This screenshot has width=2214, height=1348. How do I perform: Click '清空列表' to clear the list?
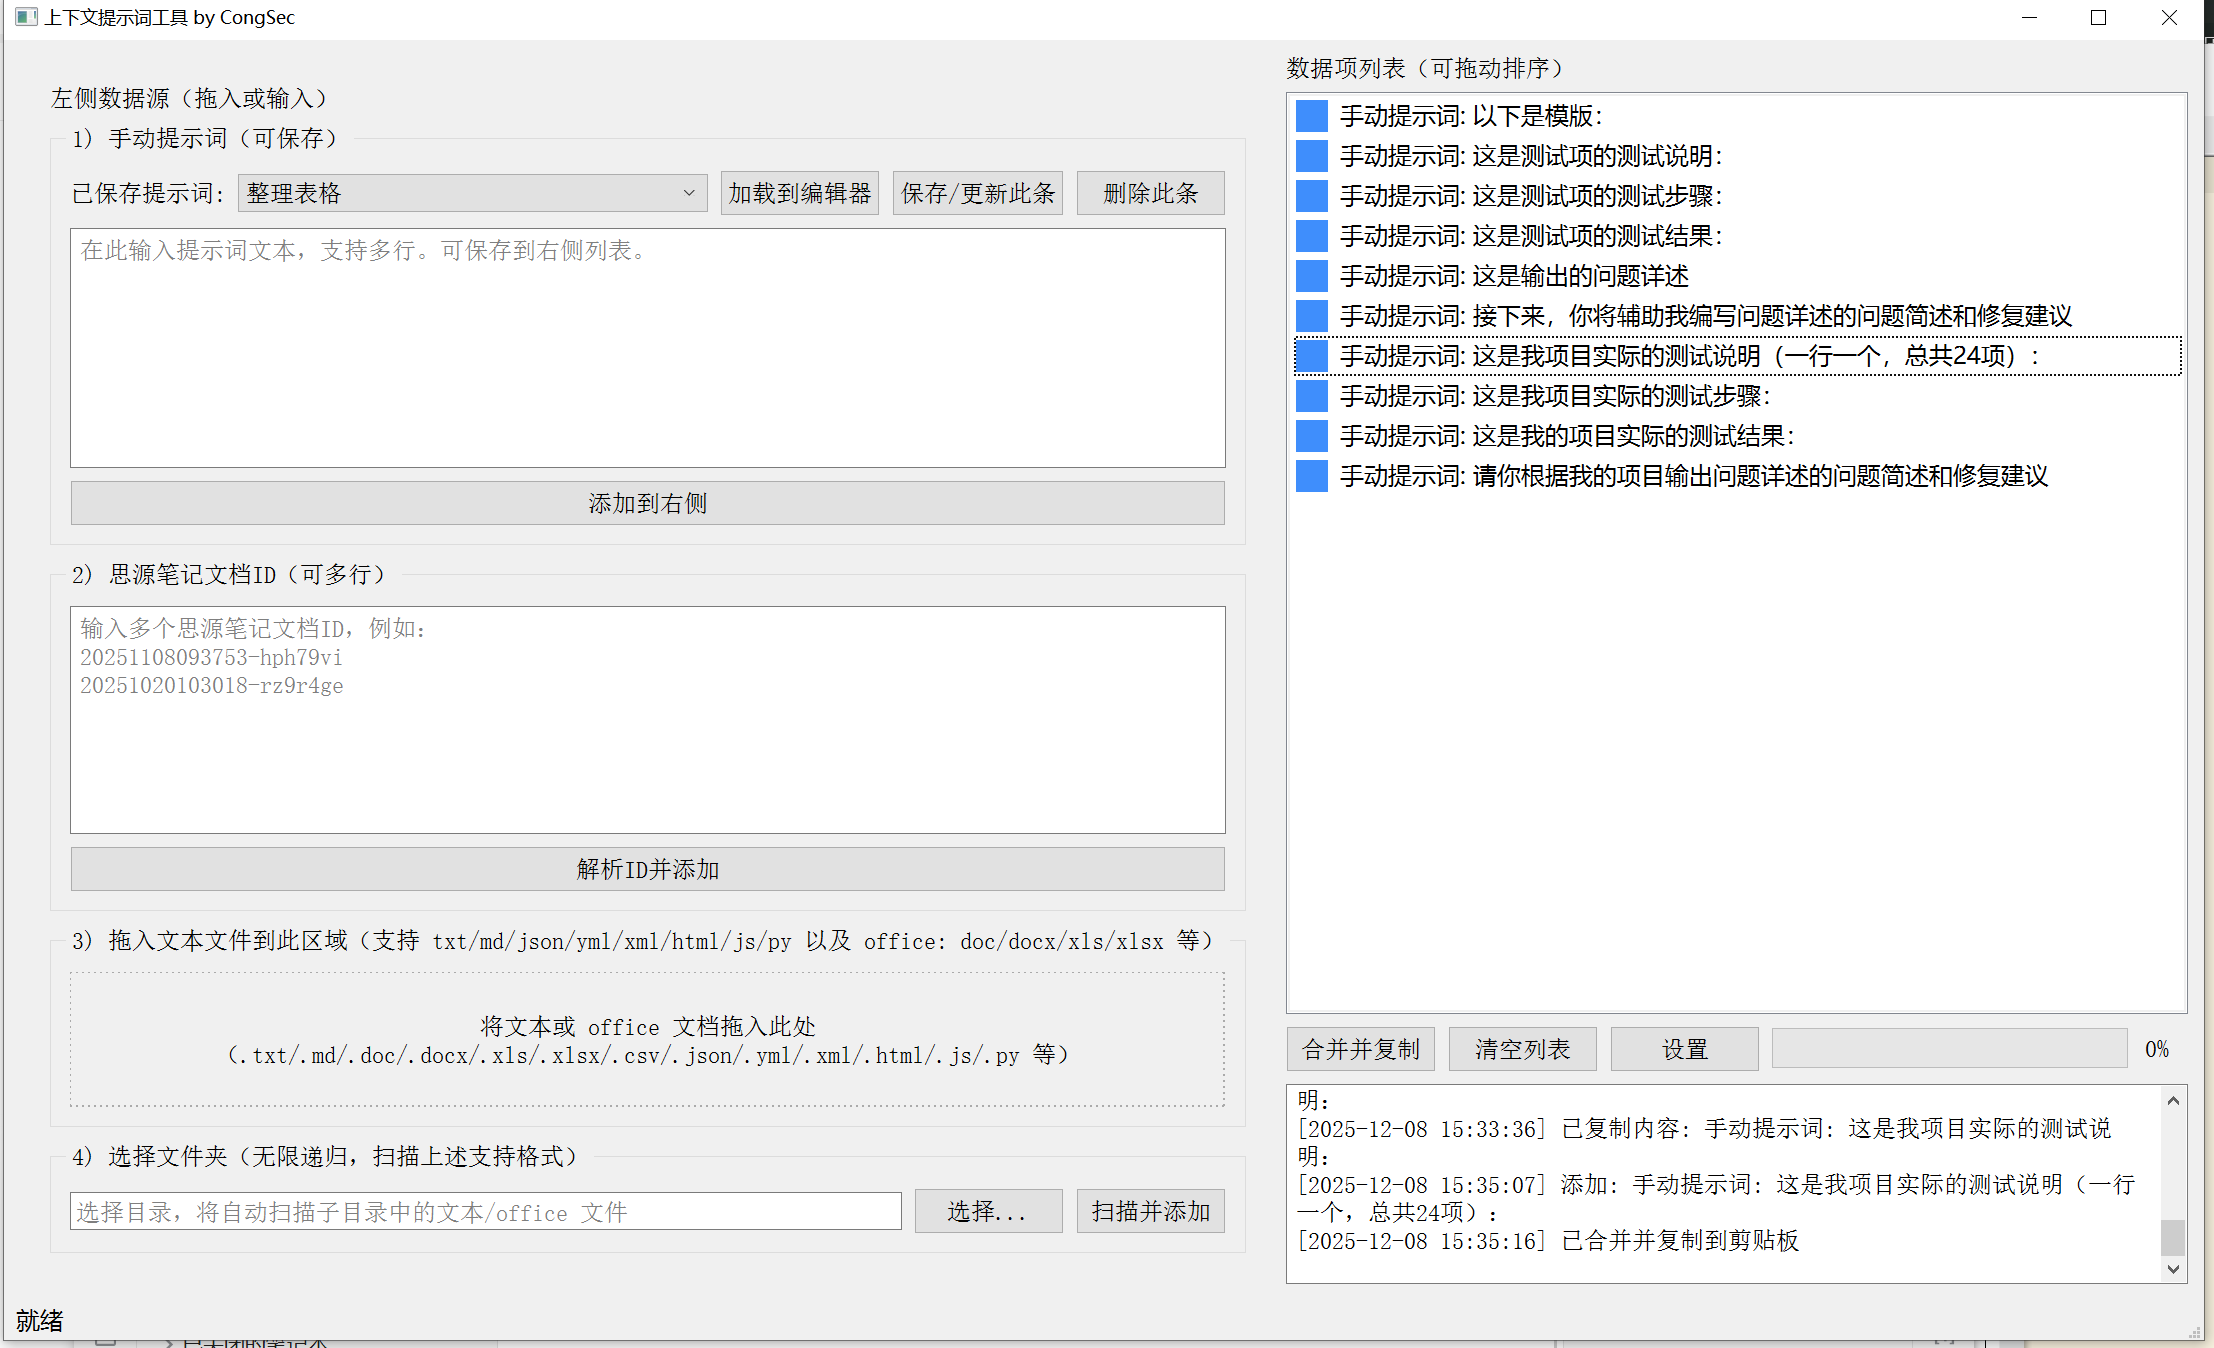click(x=1522, y=1049)
